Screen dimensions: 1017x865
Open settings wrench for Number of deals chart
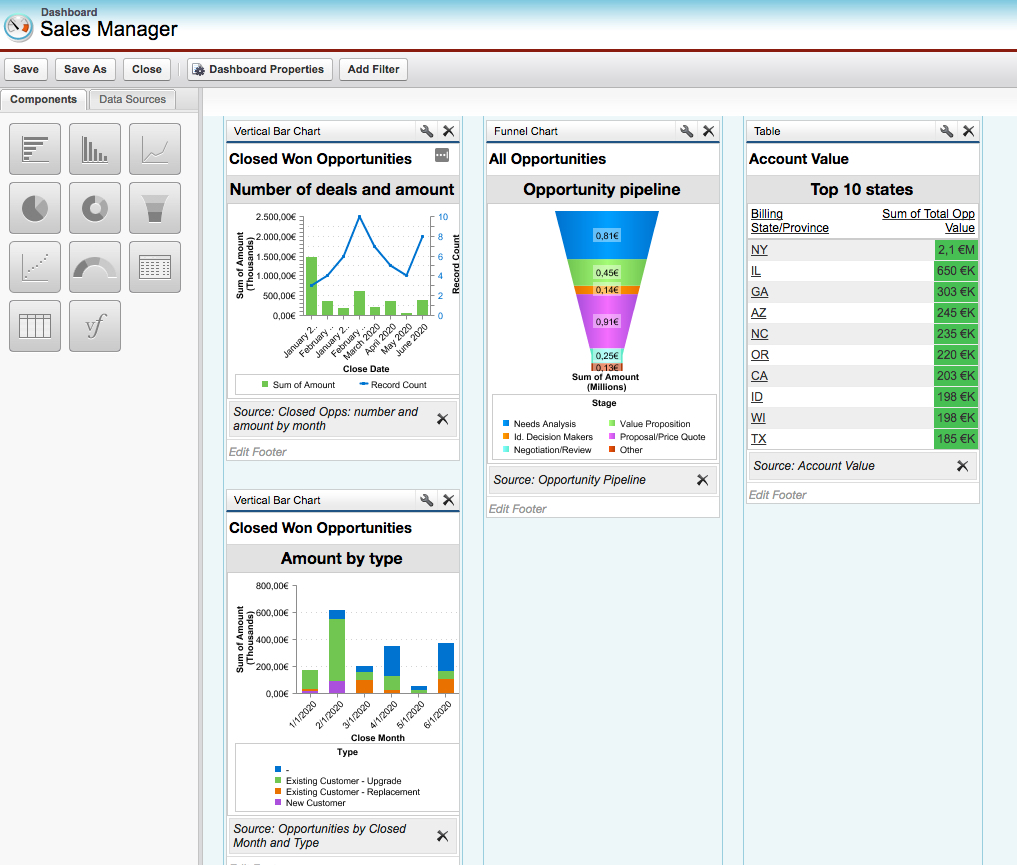tap(426, 131)
